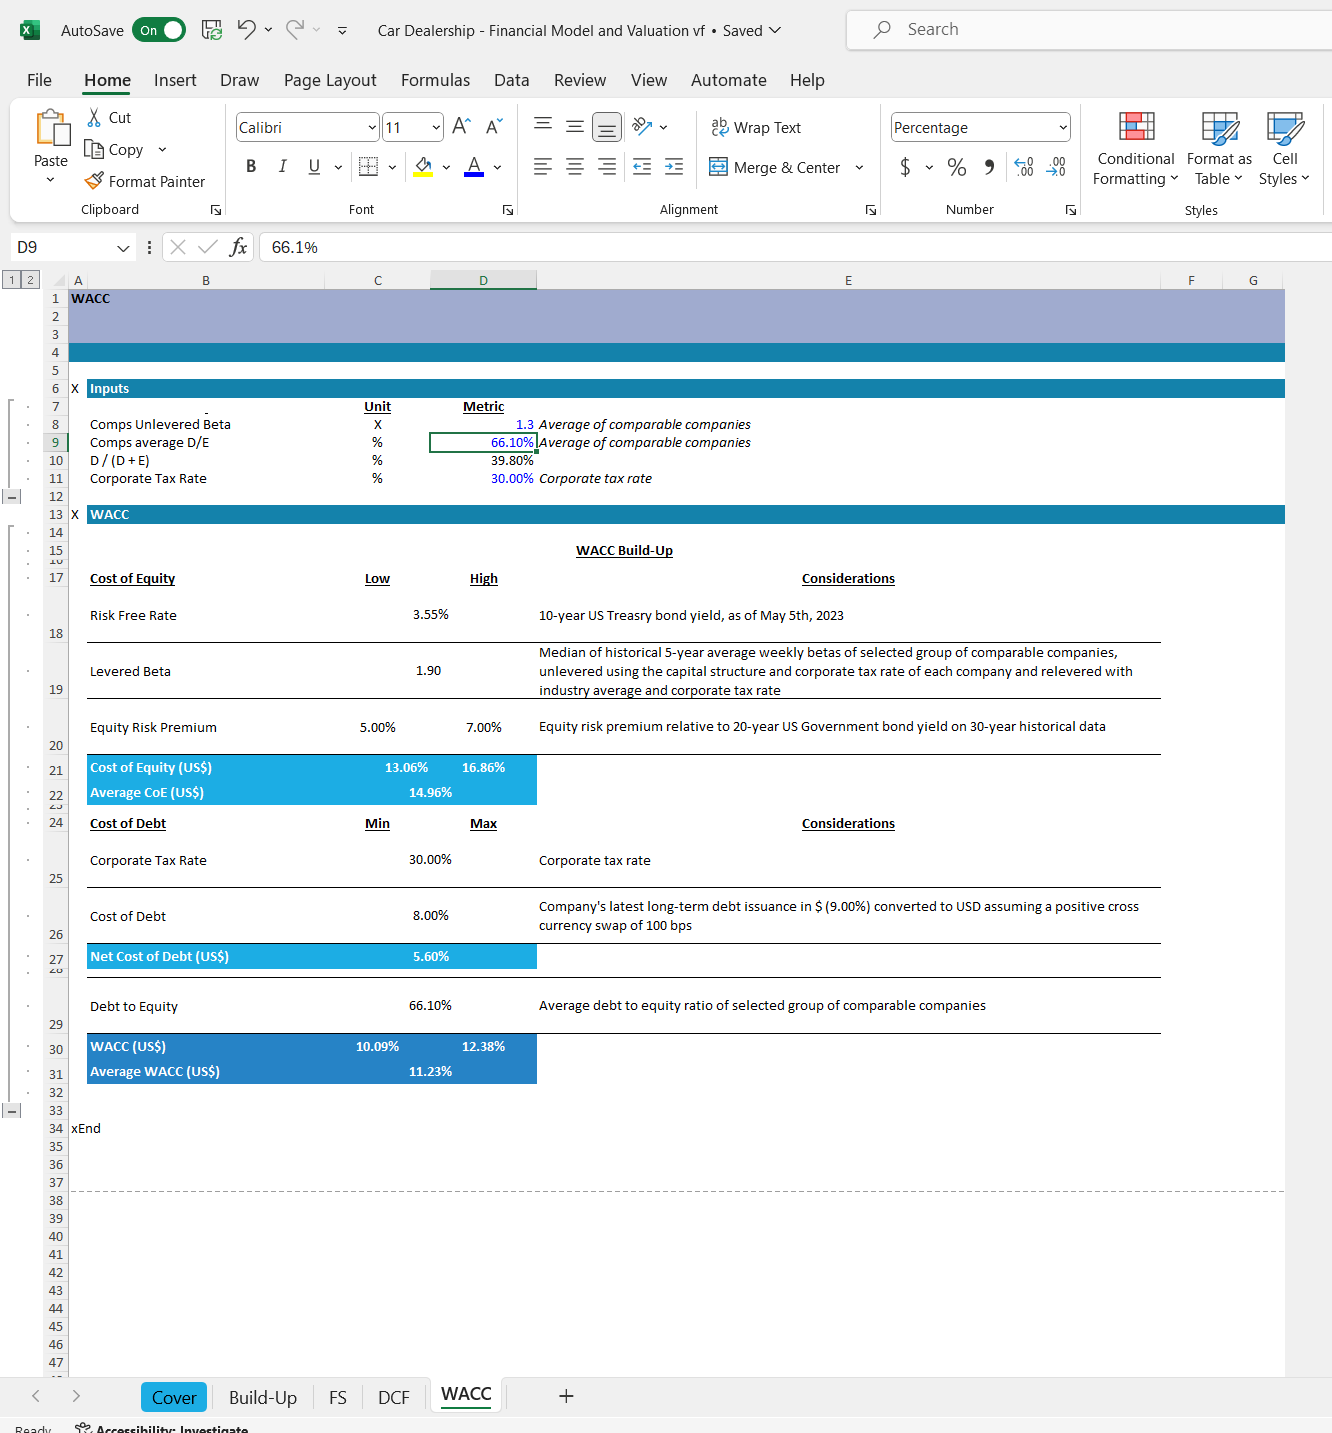
Task: Collapse the Inputs row group minus button
Action: tap(12, 496)
